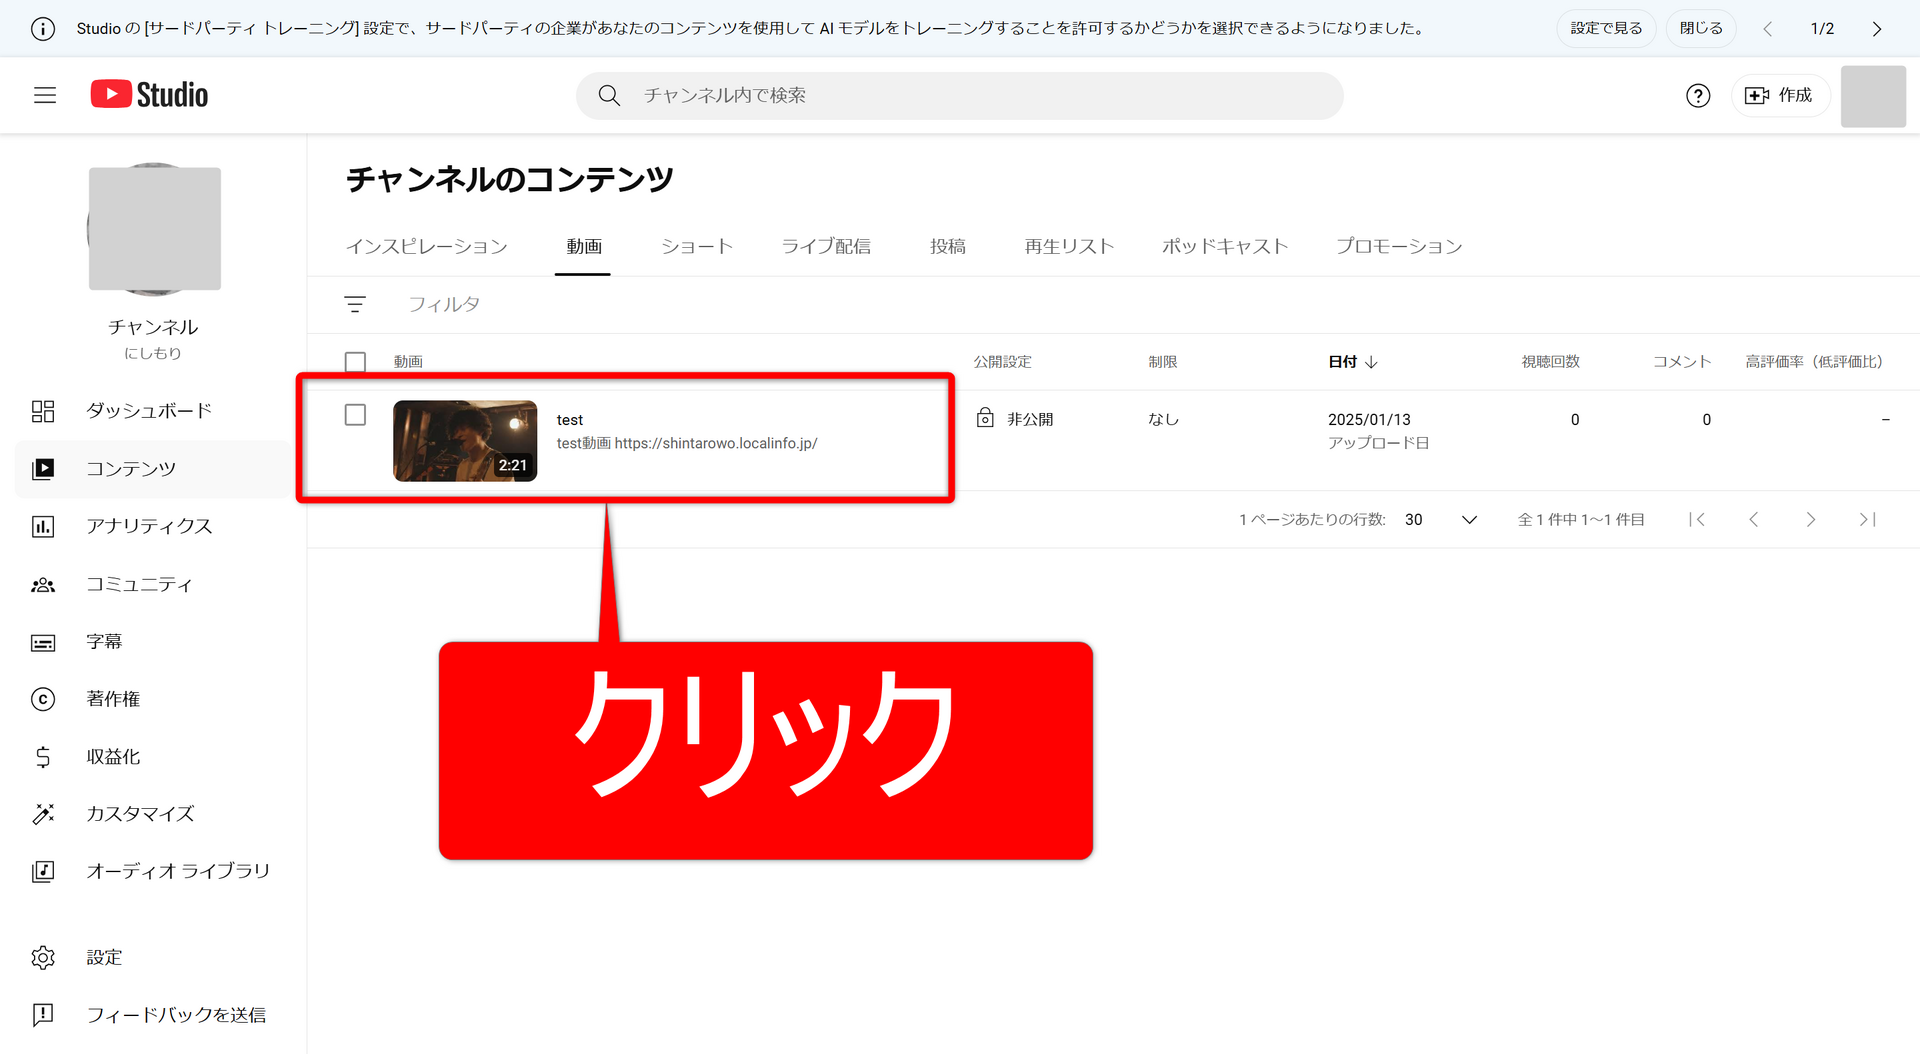
Task: Go to next notification with right chevron
Action: 1876,28
